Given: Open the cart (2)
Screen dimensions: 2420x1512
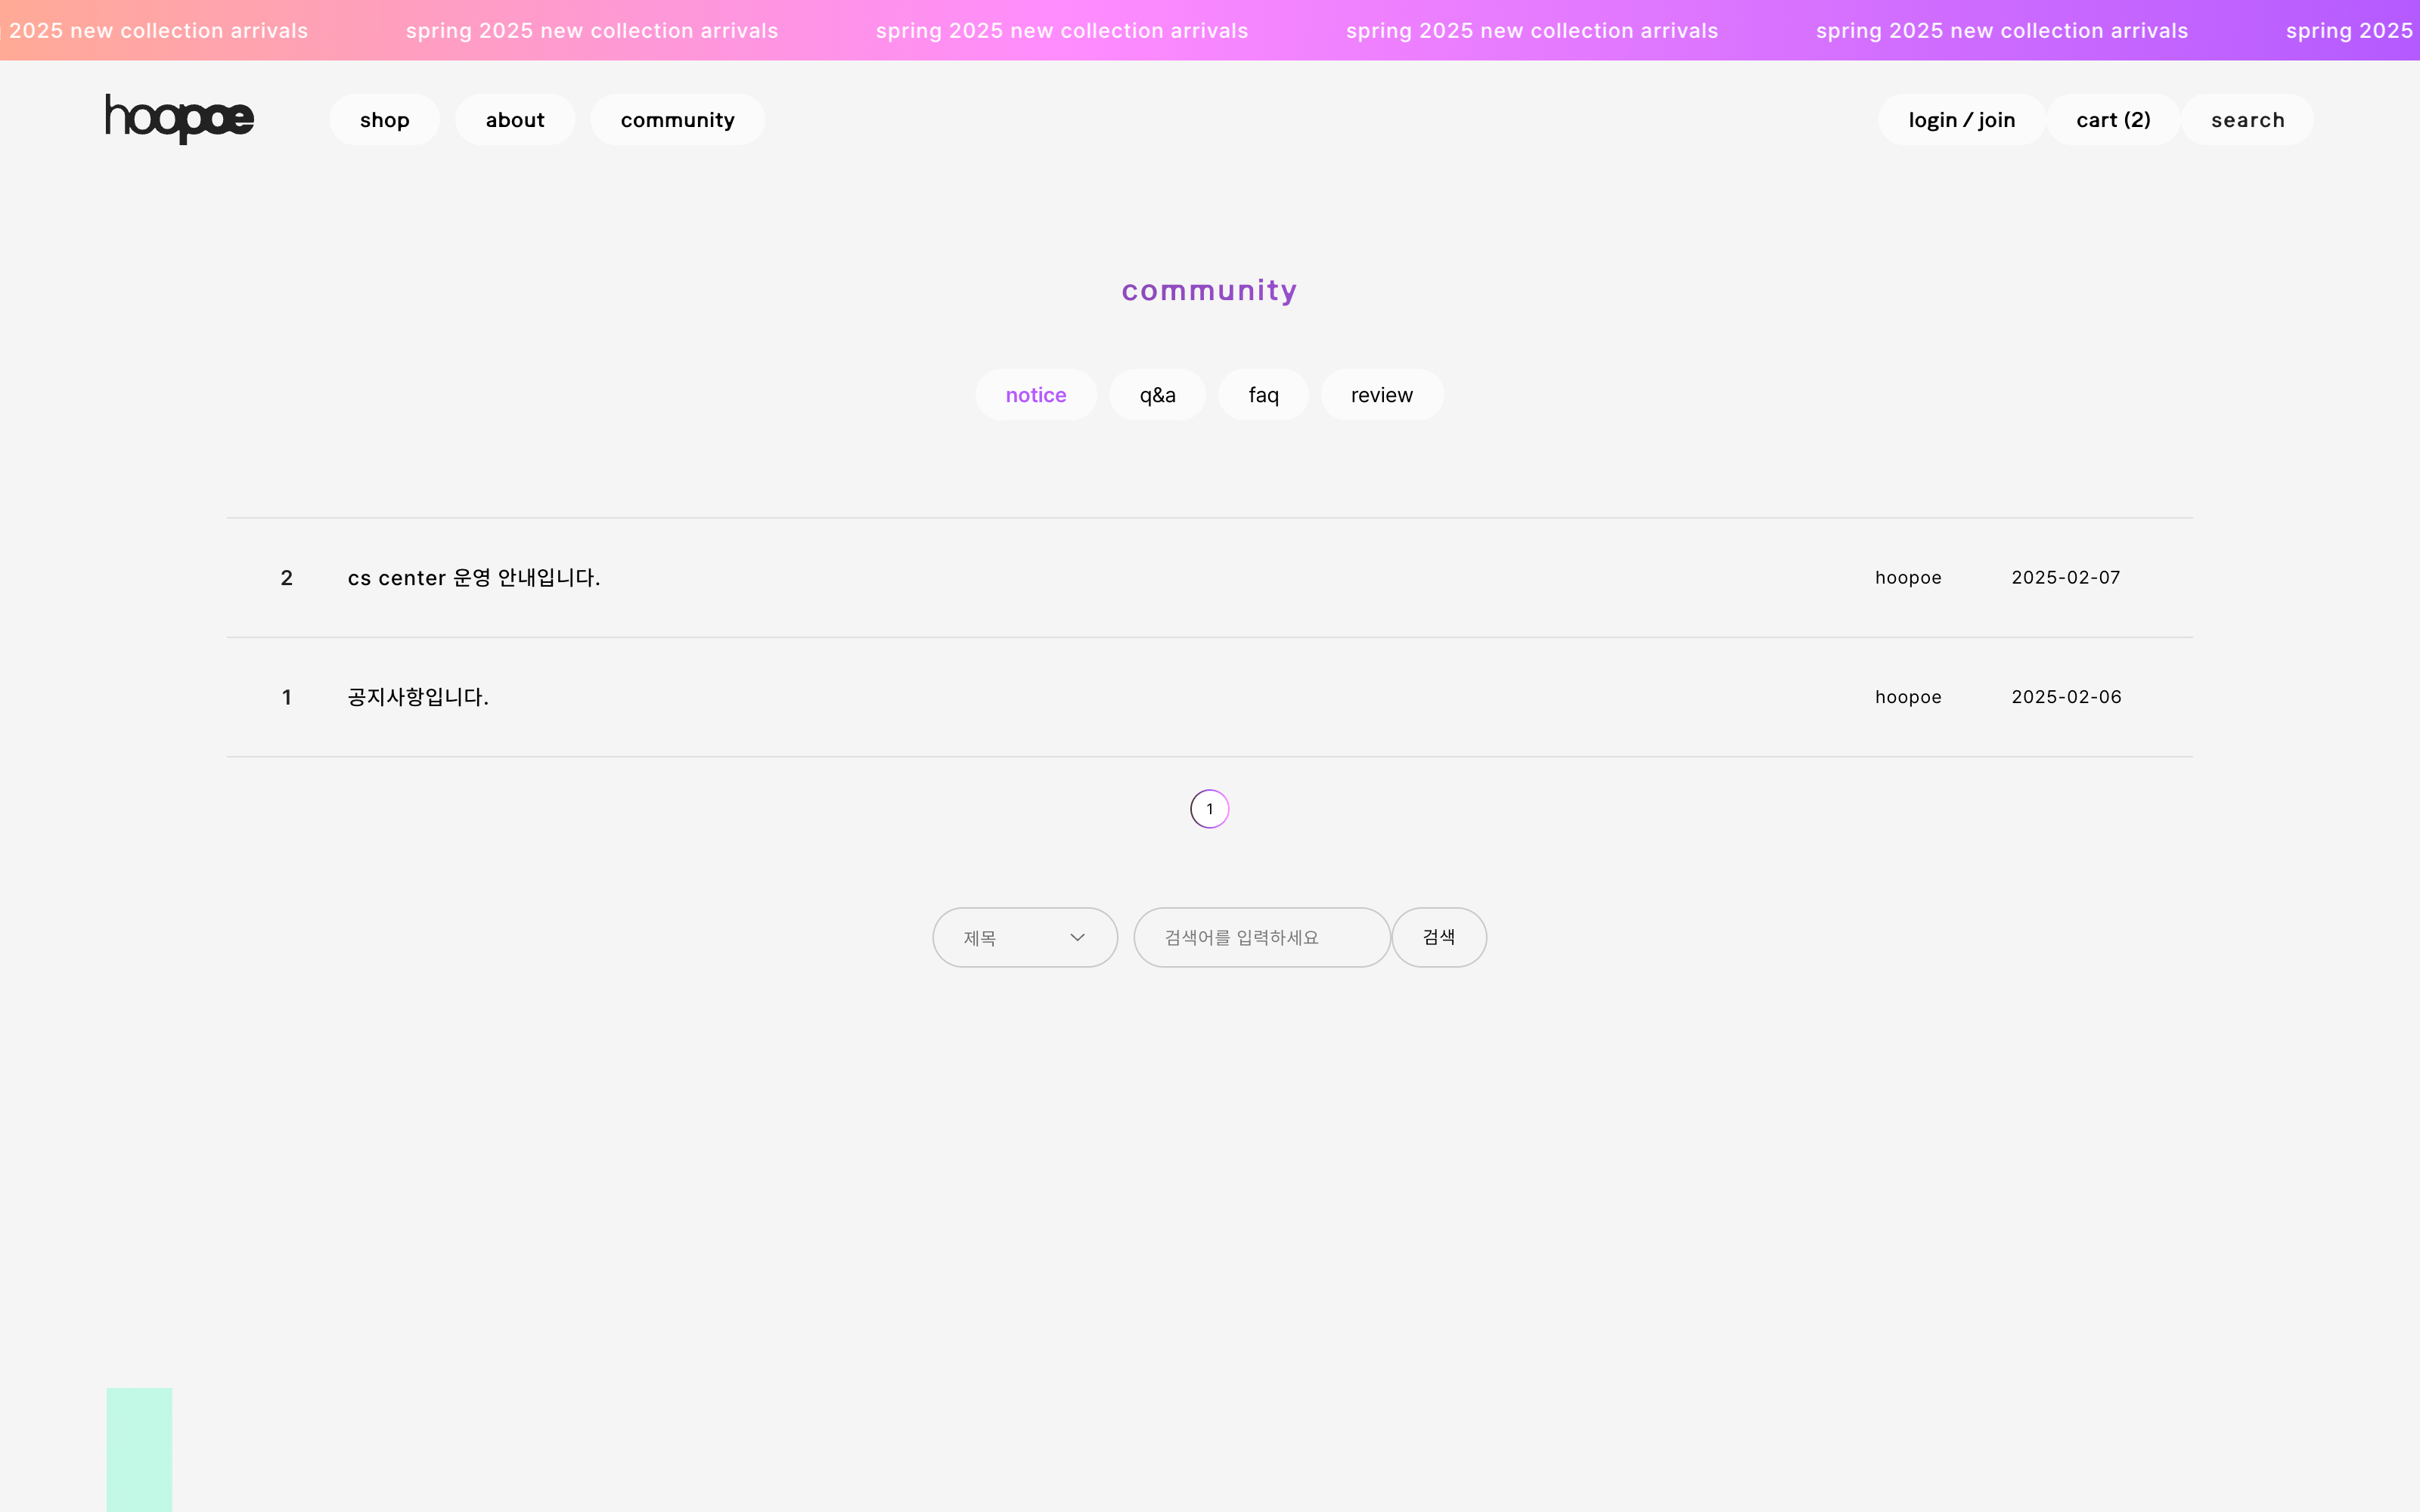Looking at the screenshot, I should 2113,120.
